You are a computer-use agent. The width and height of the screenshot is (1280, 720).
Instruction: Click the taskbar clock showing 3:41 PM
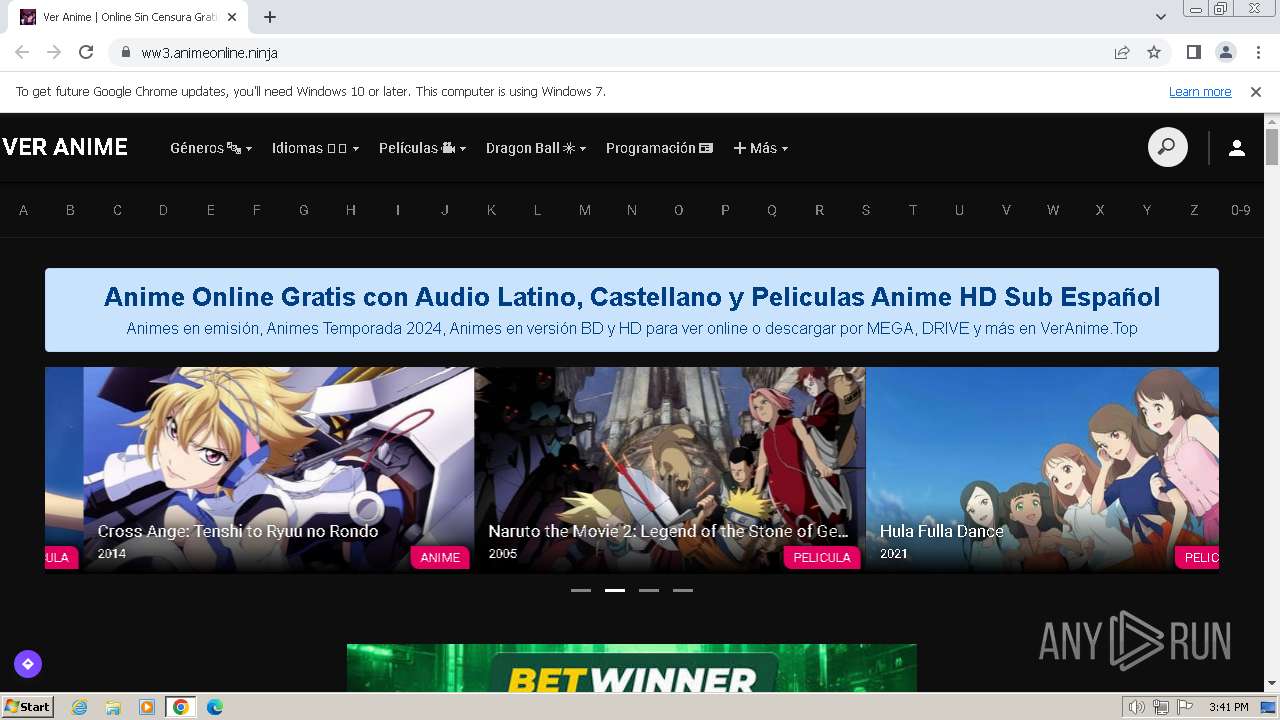click(1228, 707)
